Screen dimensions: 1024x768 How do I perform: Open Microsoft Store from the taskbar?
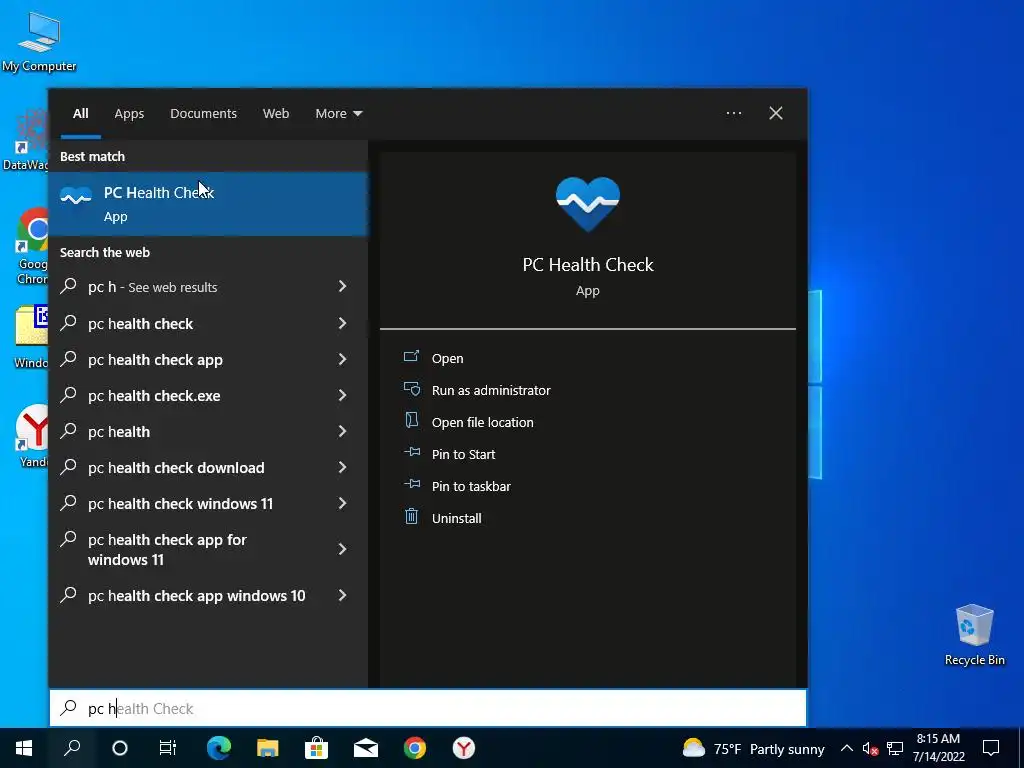tap(316, 748)
